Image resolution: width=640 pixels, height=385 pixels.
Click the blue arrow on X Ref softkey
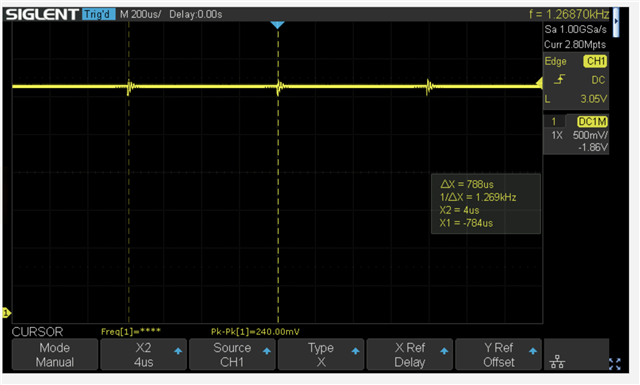tap(444, 351)
